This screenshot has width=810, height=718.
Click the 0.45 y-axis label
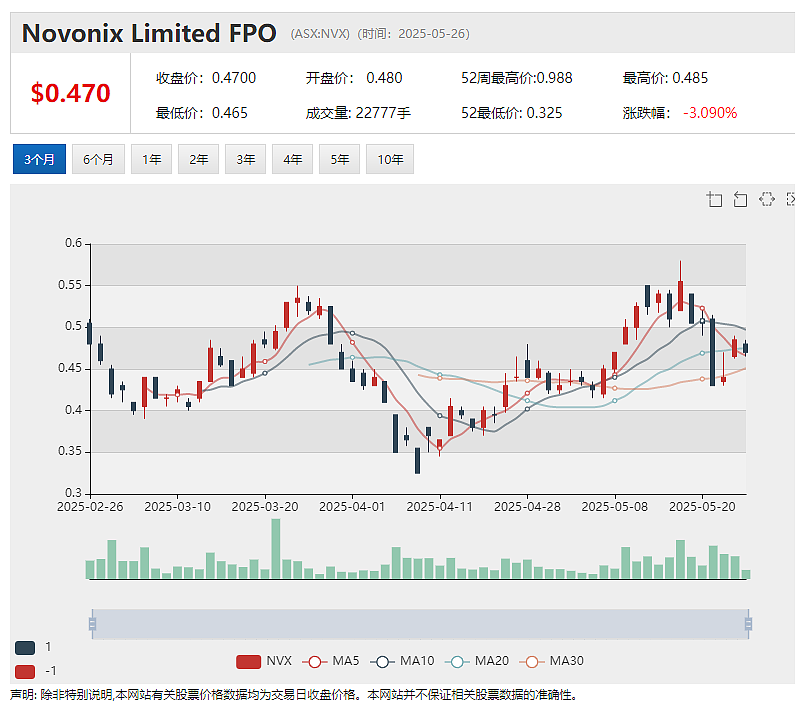click(x=70, y=368)
